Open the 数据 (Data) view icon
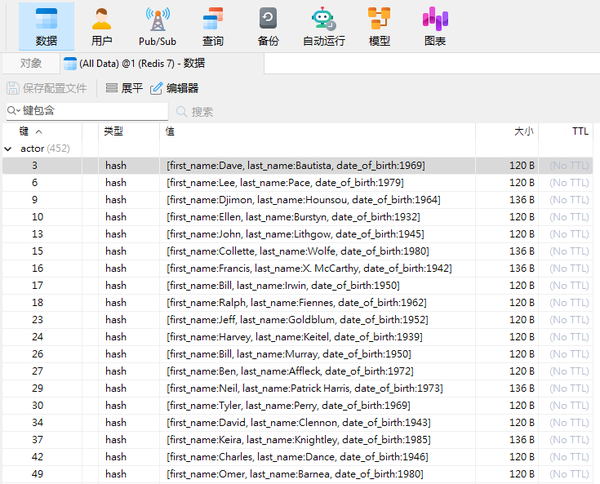Screen dimensions: 600x484 pos(46,26)
